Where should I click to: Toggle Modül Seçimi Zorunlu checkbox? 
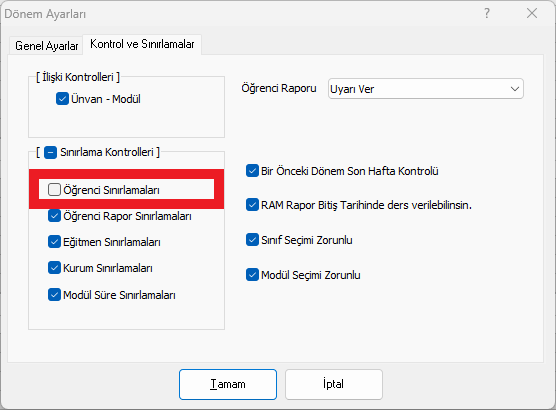(252, 275)
